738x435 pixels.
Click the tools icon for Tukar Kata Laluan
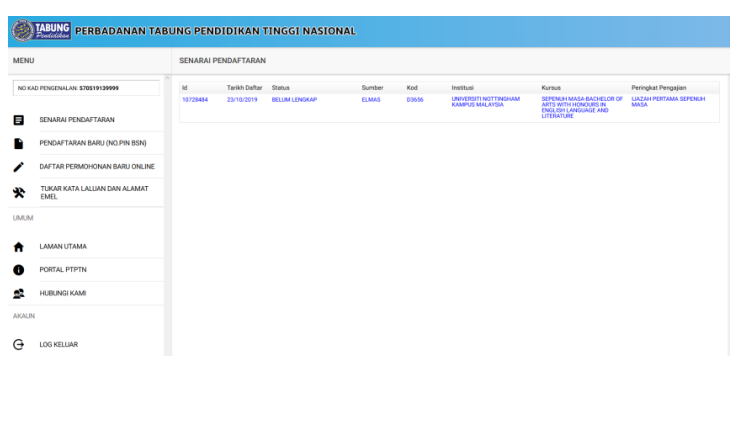(19, 193)
